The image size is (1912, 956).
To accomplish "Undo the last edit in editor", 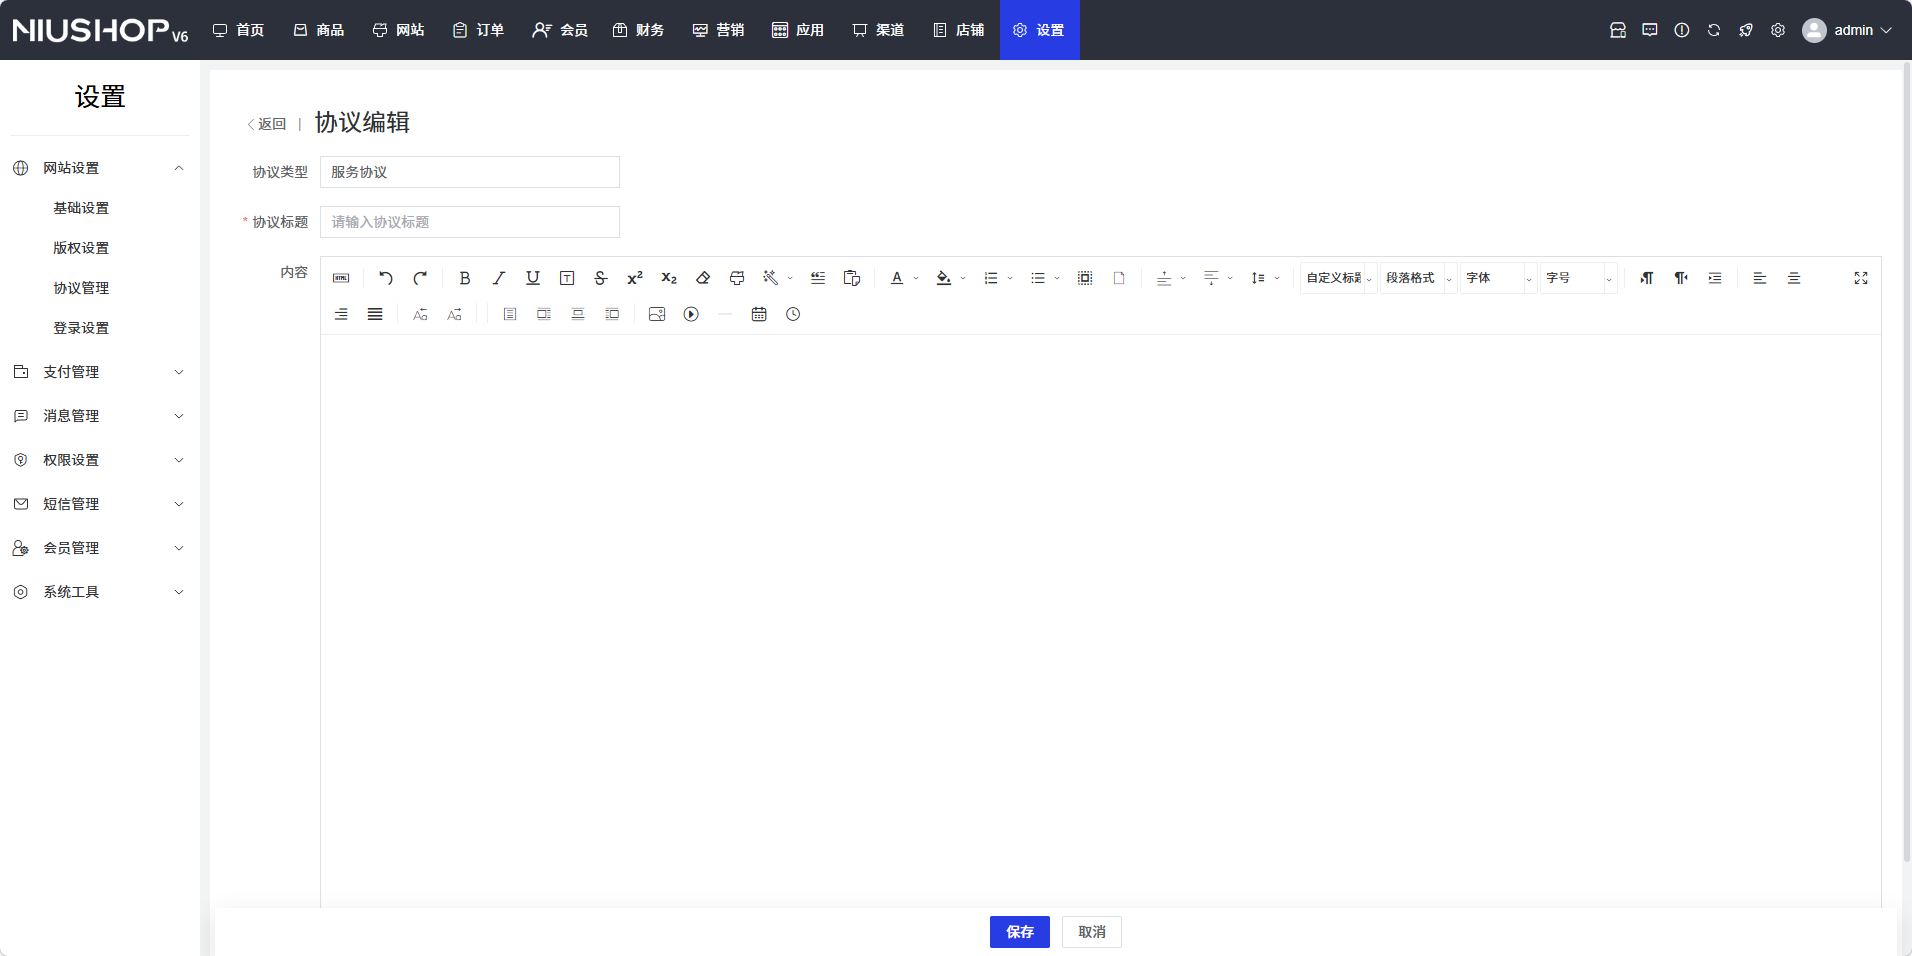I will pos(386,278).
